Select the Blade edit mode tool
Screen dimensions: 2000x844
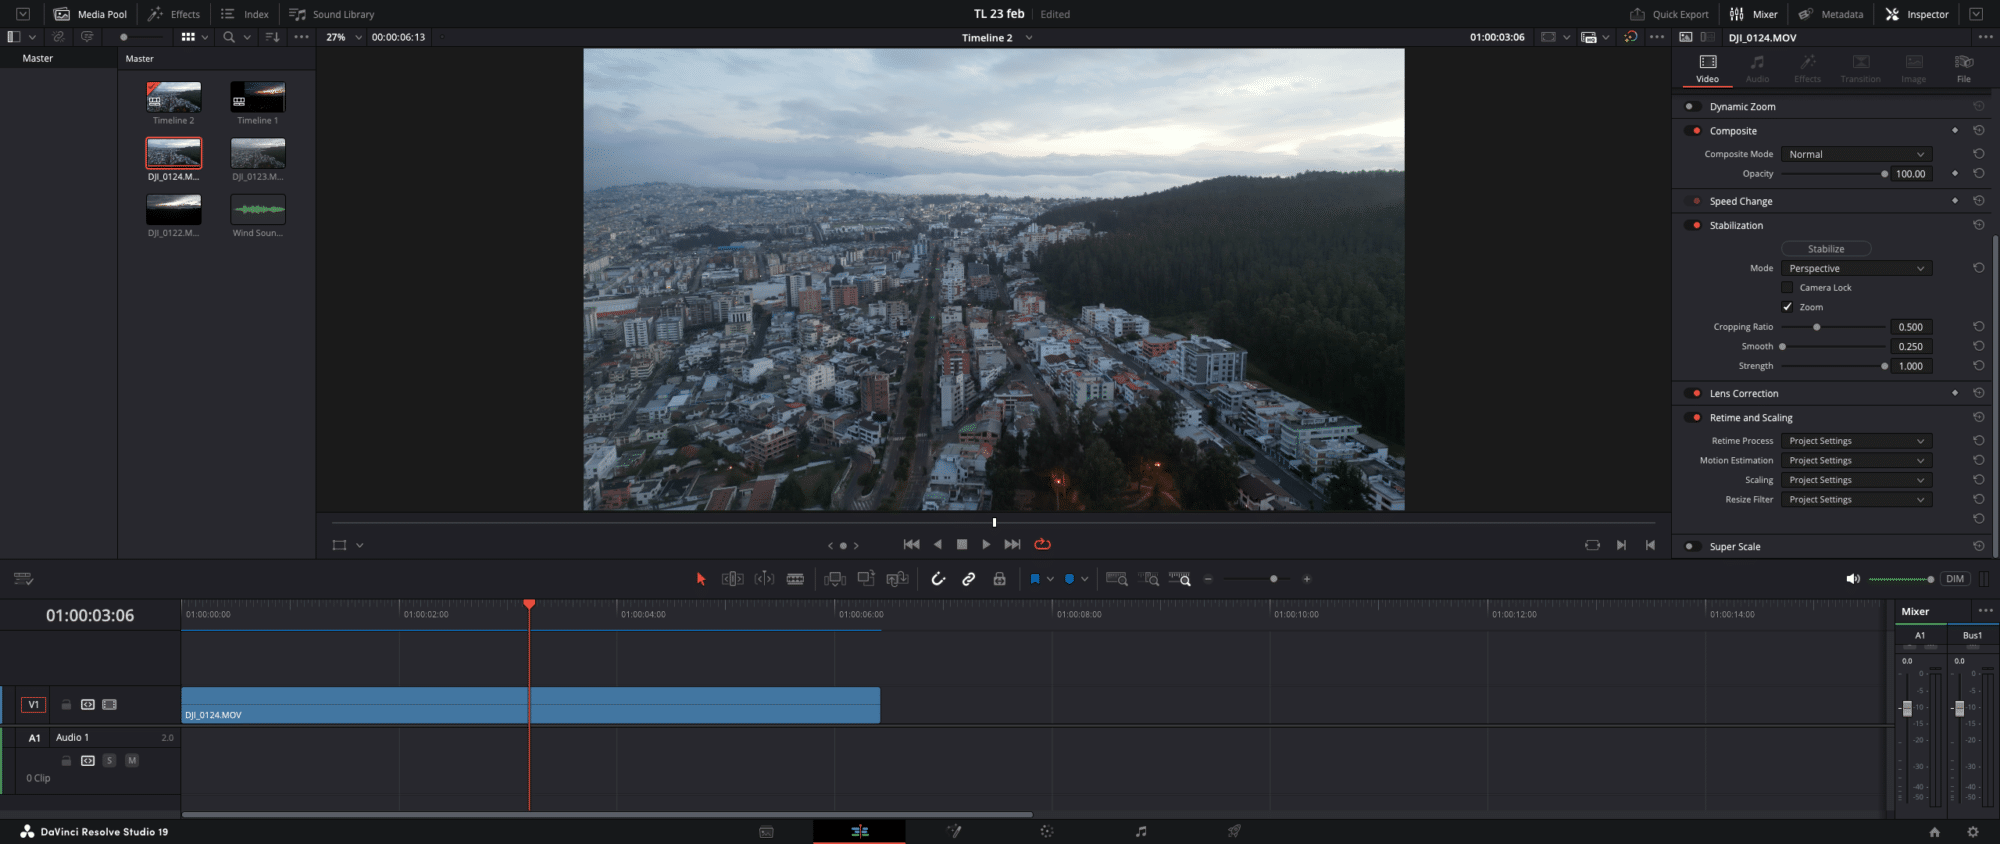pos(795,579)
